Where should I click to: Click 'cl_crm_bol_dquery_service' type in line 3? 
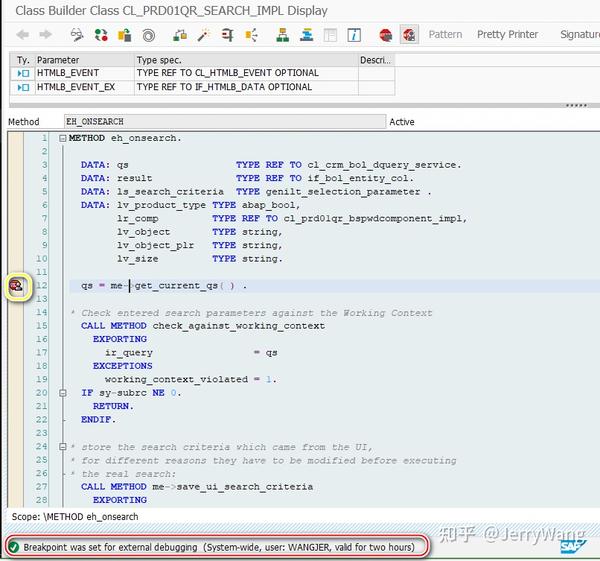tap(382, 165)
